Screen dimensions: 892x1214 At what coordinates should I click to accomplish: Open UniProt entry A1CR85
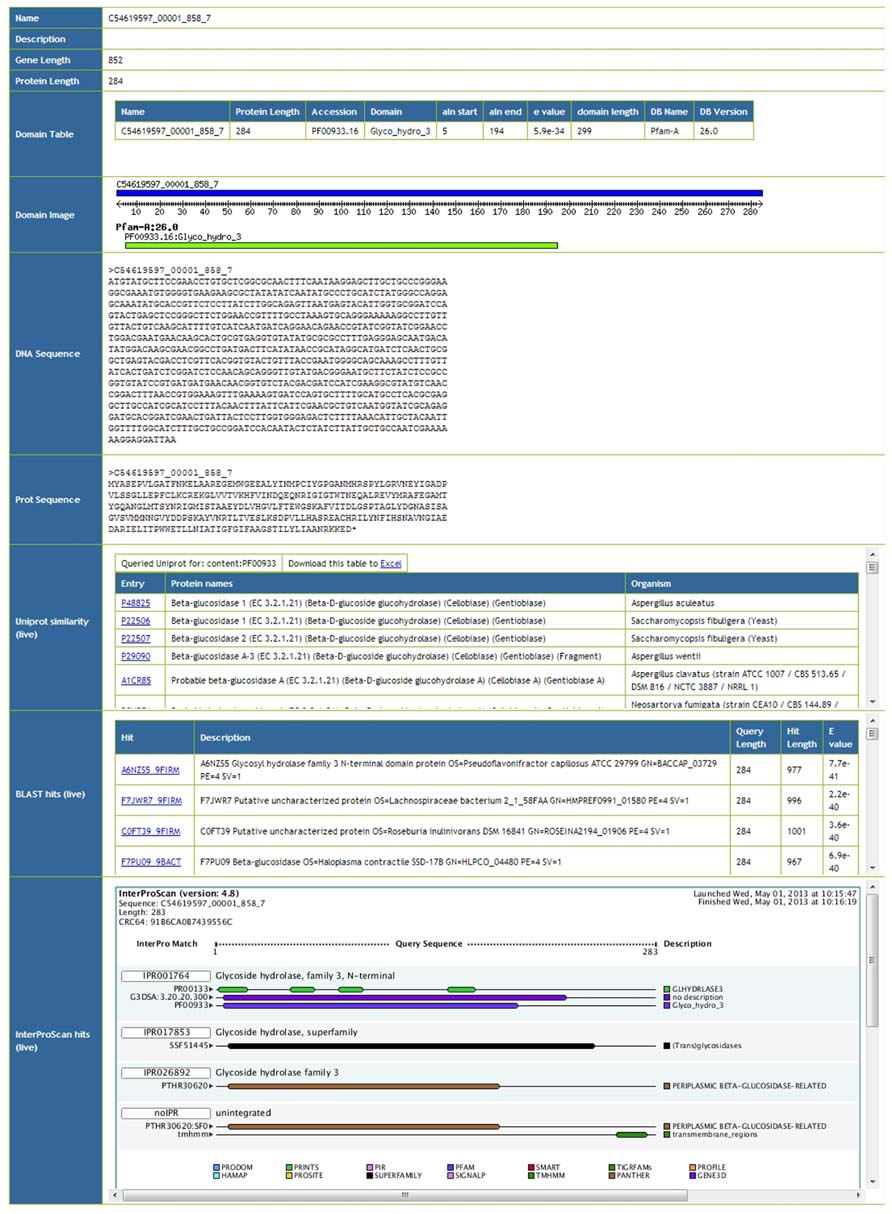135,680
